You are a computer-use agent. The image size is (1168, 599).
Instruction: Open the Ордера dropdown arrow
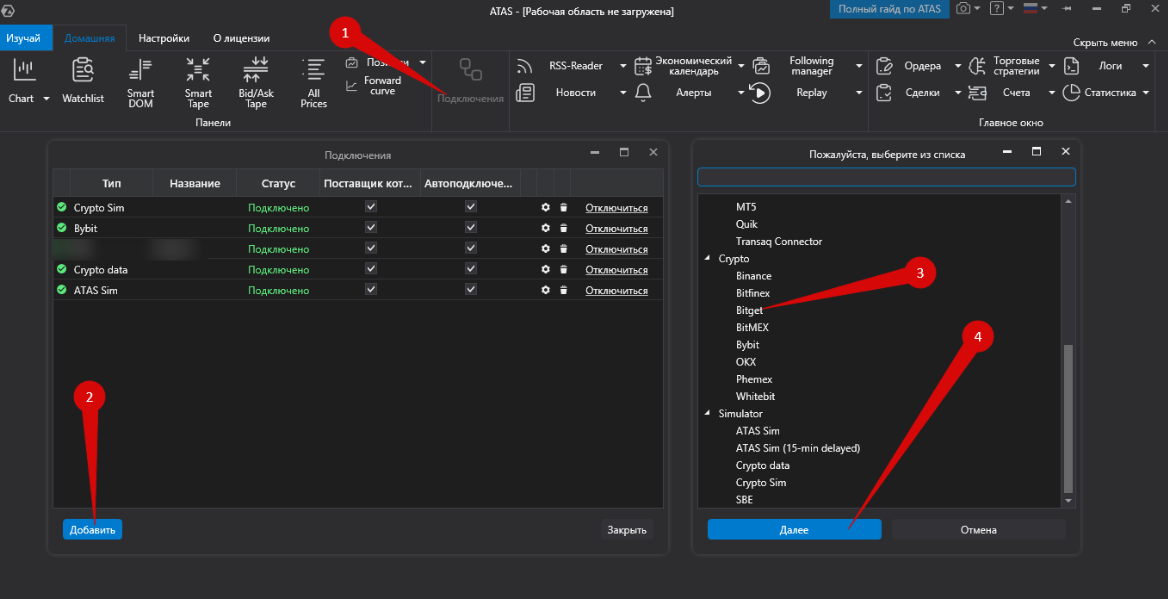click(x=958, y=66)
